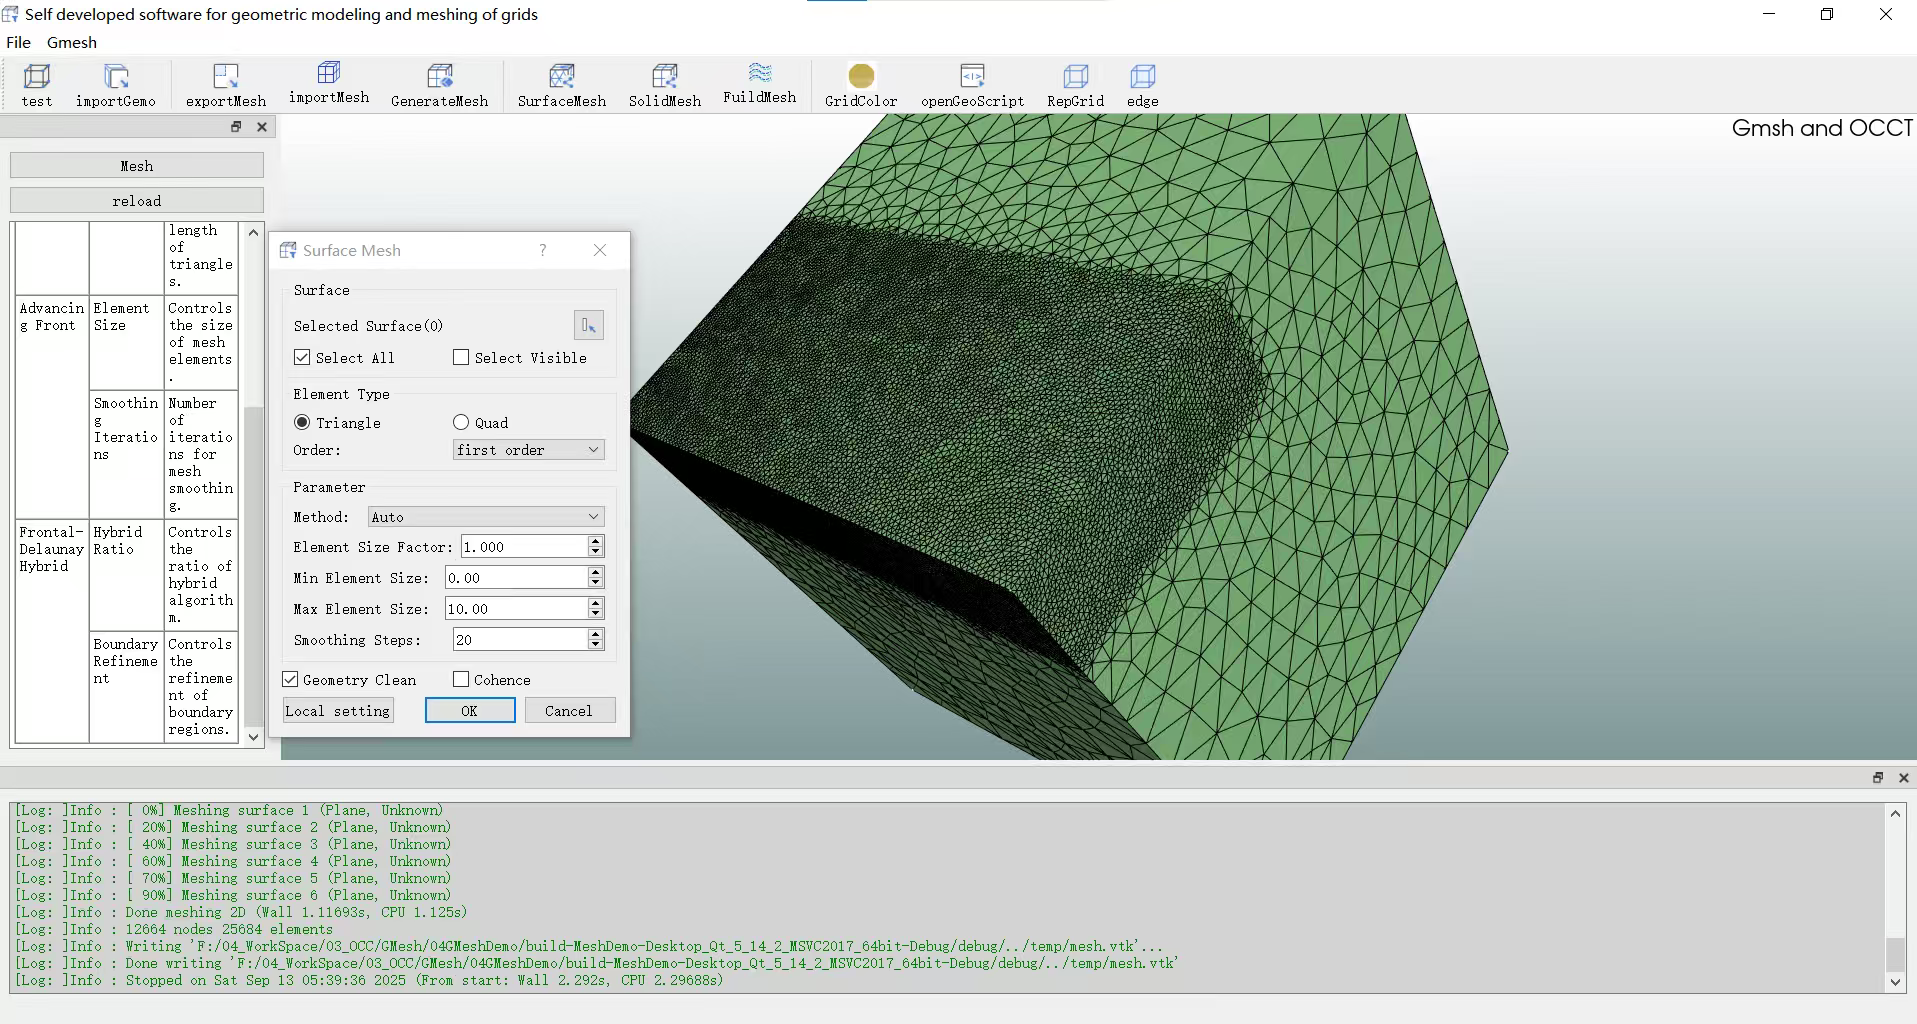
Task: Expand the Order dropdown showing first order
Action: (528, 451)
